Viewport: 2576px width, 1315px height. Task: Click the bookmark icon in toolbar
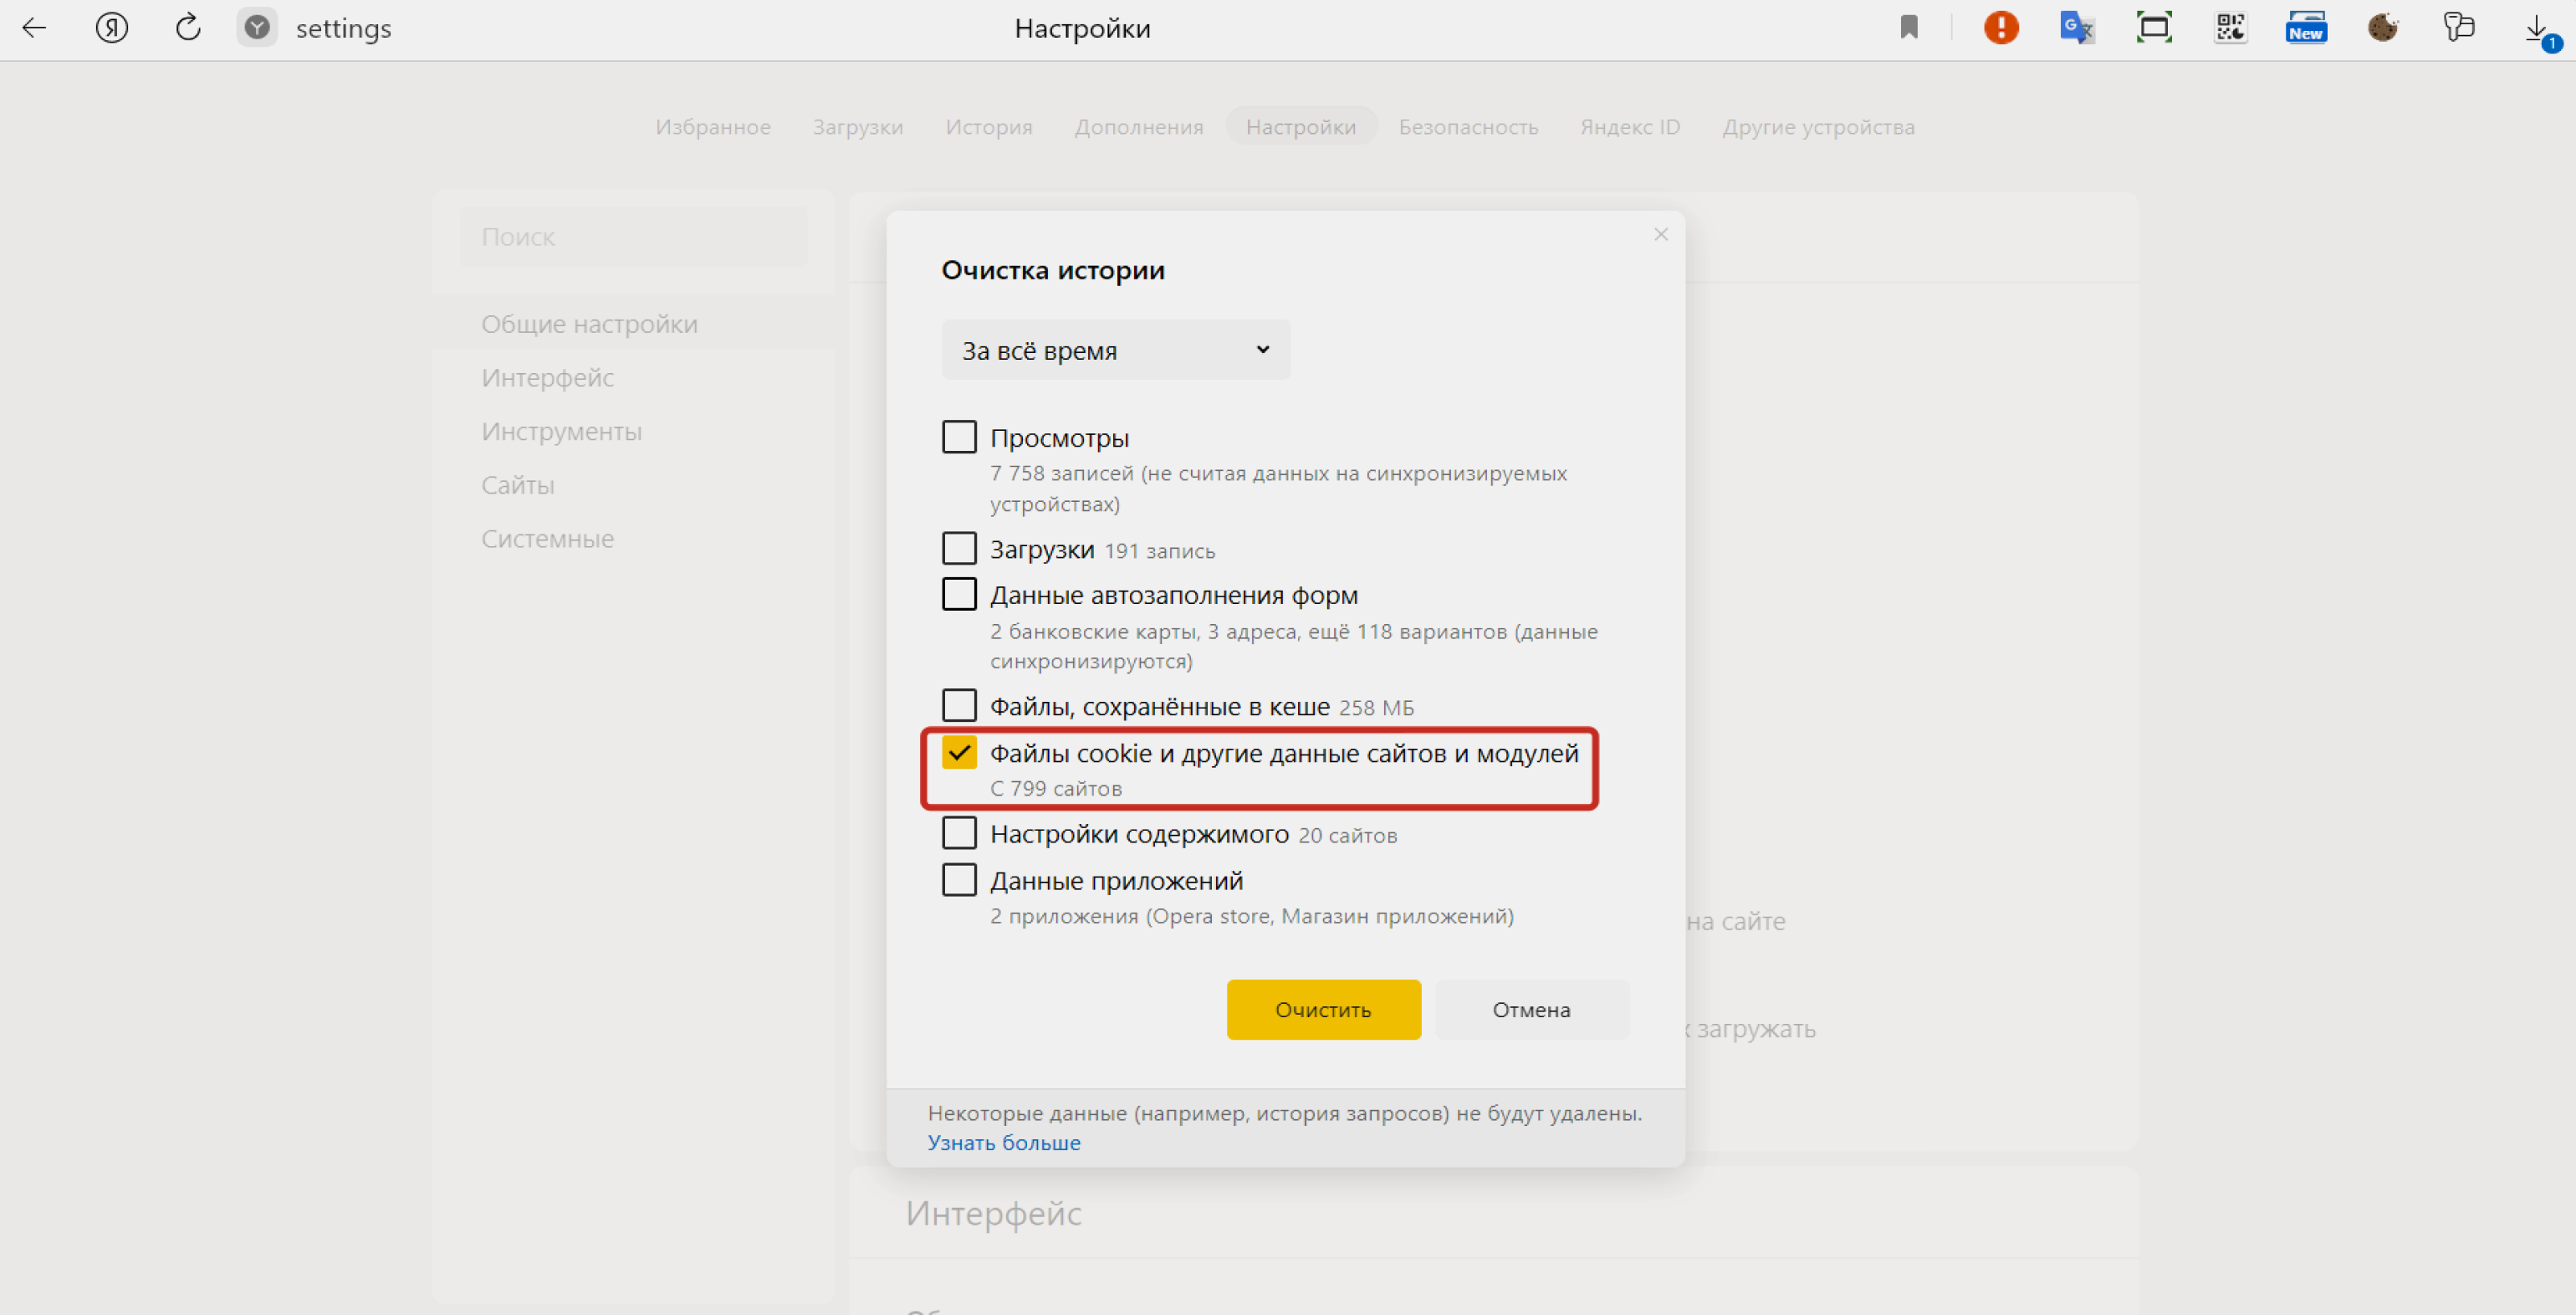(1907, 28)
